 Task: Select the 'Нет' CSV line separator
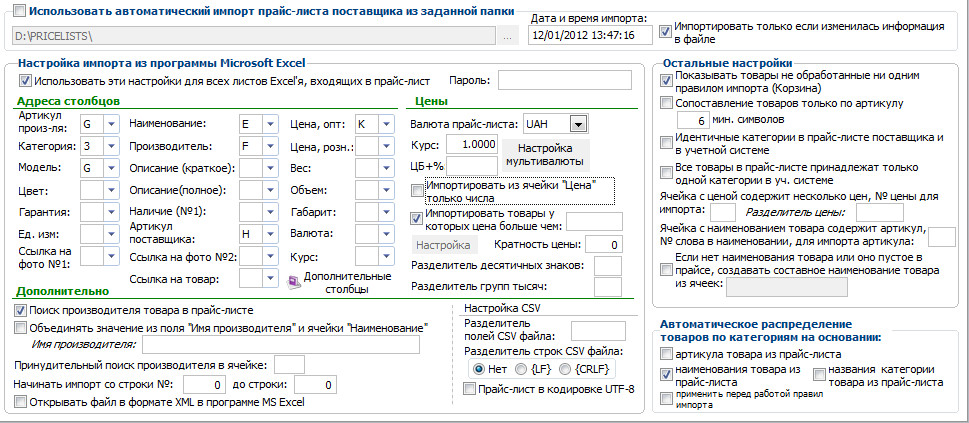point(479,369)
